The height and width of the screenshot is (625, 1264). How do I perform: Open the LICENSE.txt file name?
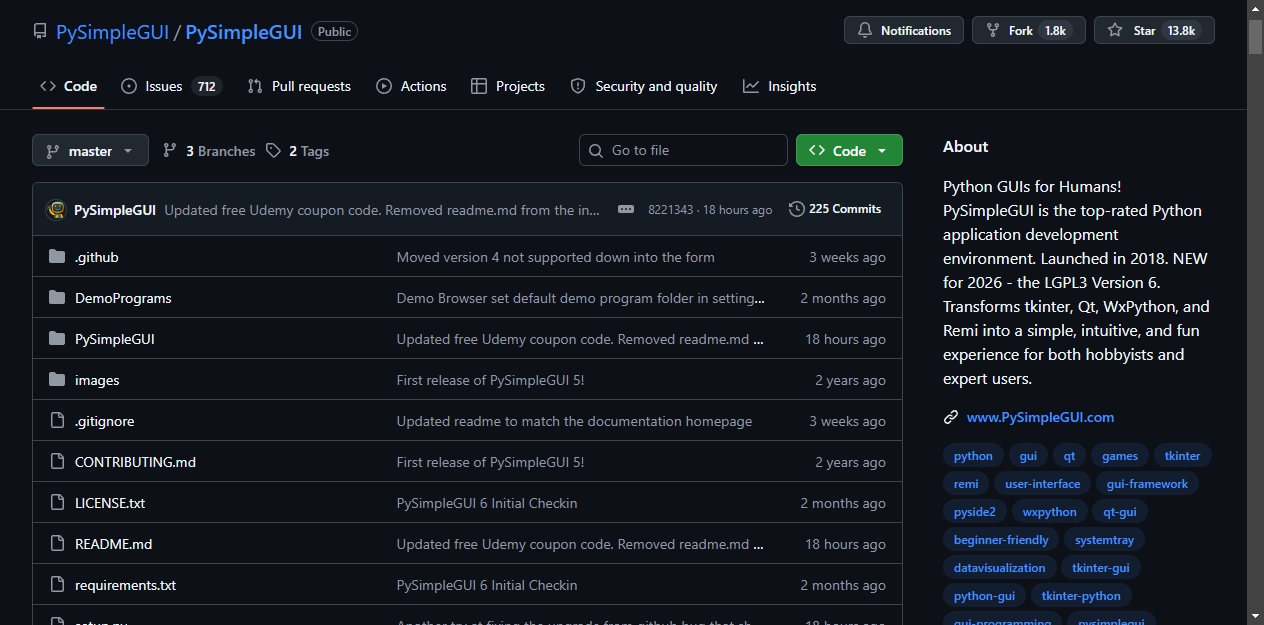point(110,503)
